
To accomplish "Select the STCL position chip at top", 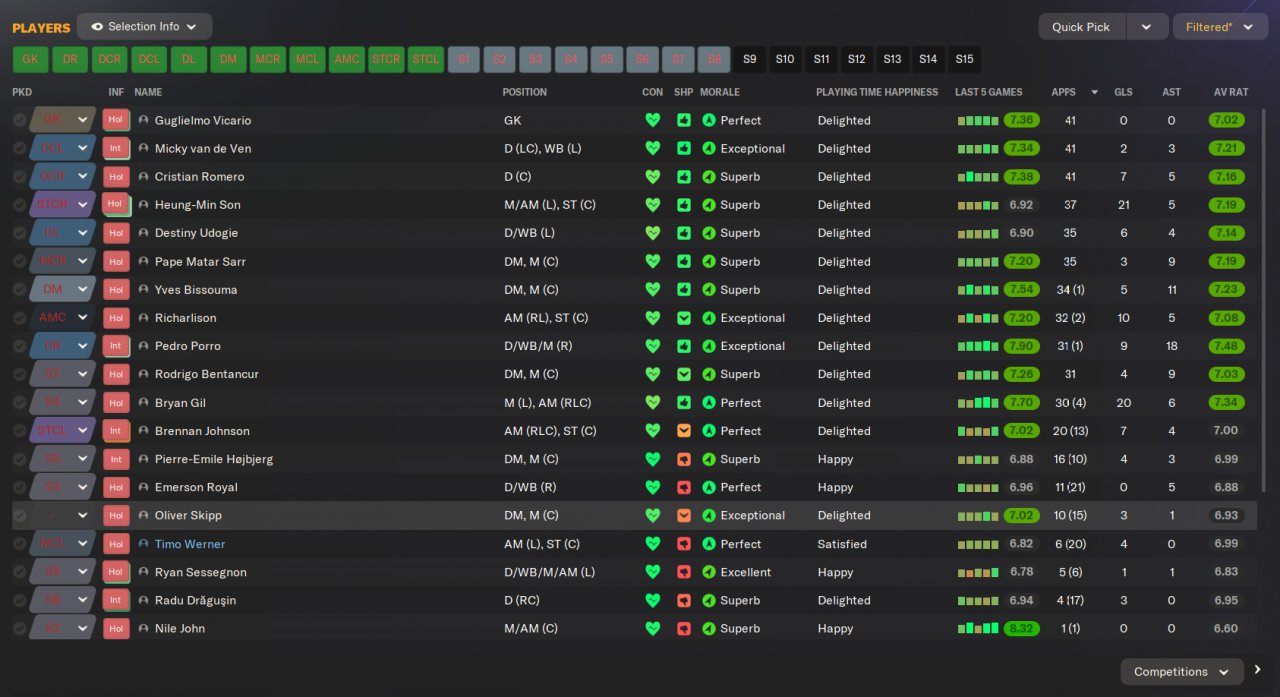I will (x=426, y=59).
